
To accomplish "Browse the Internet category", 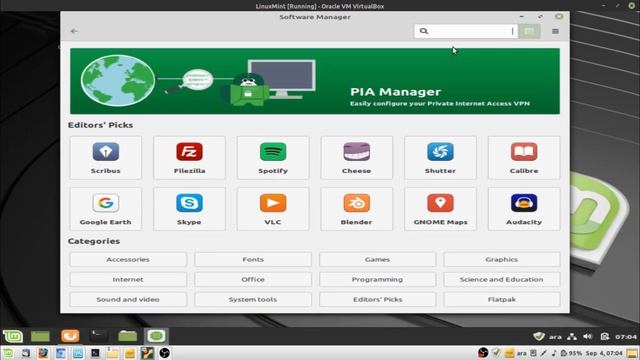I will coord(128,280).
